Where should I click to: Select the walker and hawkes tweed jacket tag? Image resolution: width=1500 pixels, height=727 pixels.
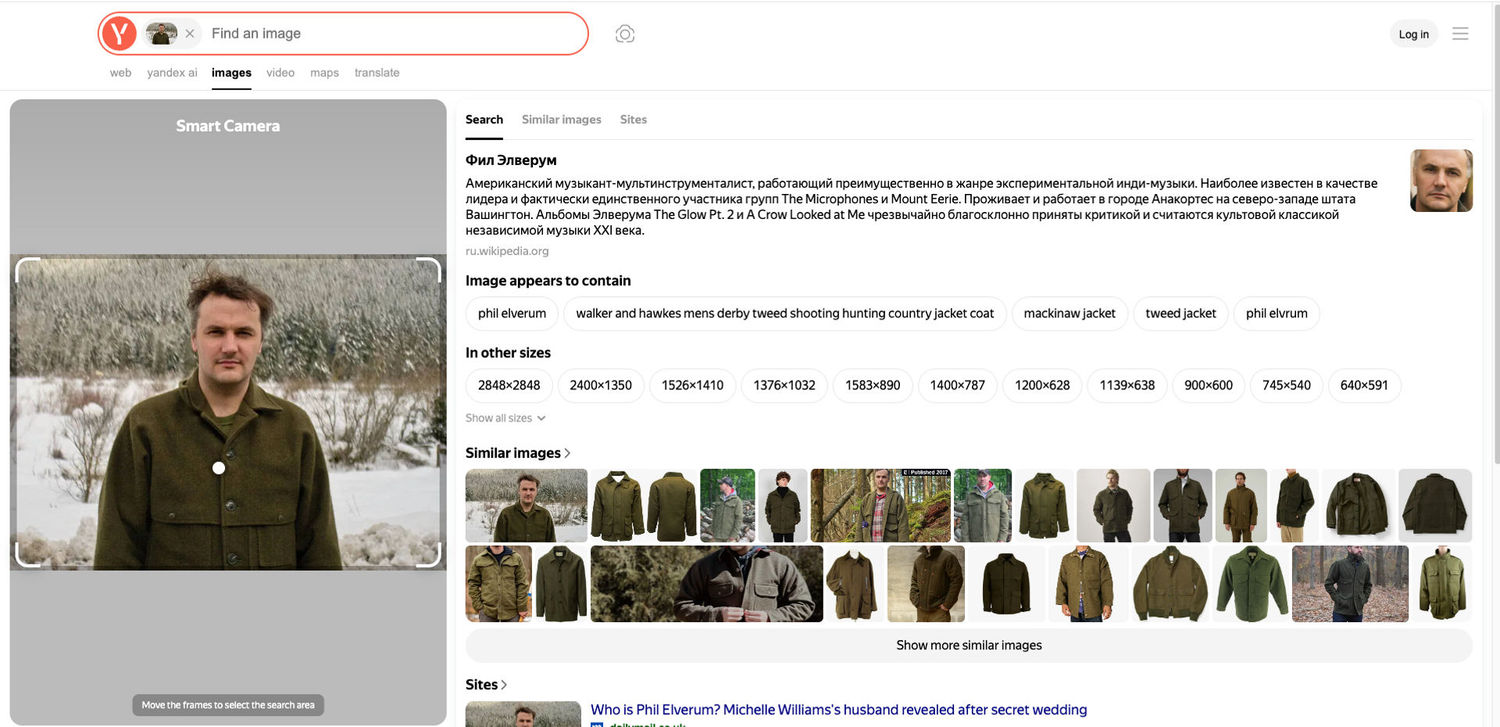tap(785, 313)
